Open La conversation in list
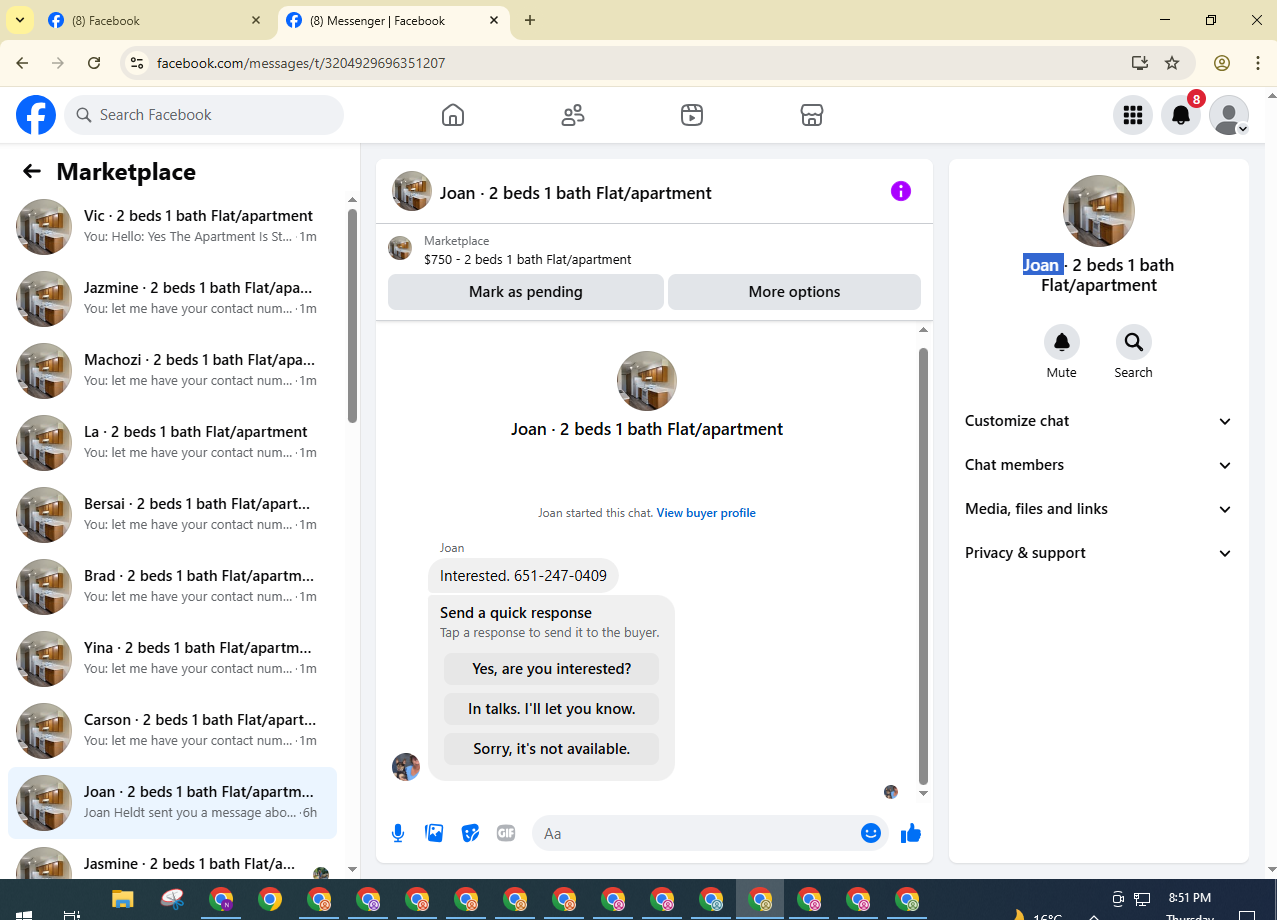Image resolution: width=1277 pixels, height=920 pixels. pos(172,442)
